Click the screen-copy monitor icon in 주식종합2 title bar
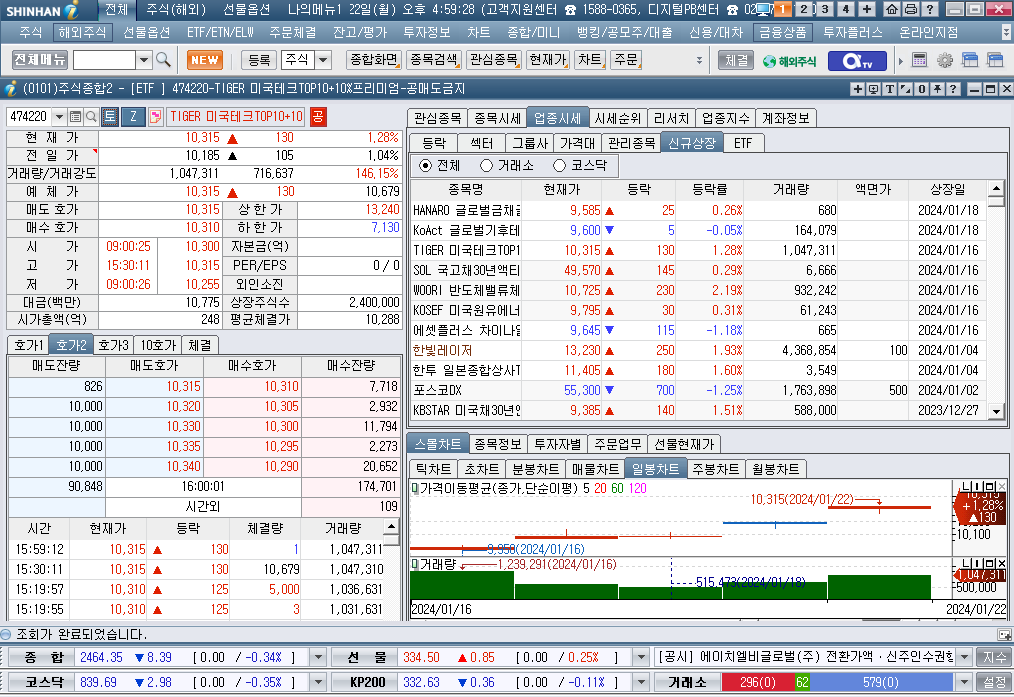This screenshot has width=1014, height=697. (x=874, y=89)
